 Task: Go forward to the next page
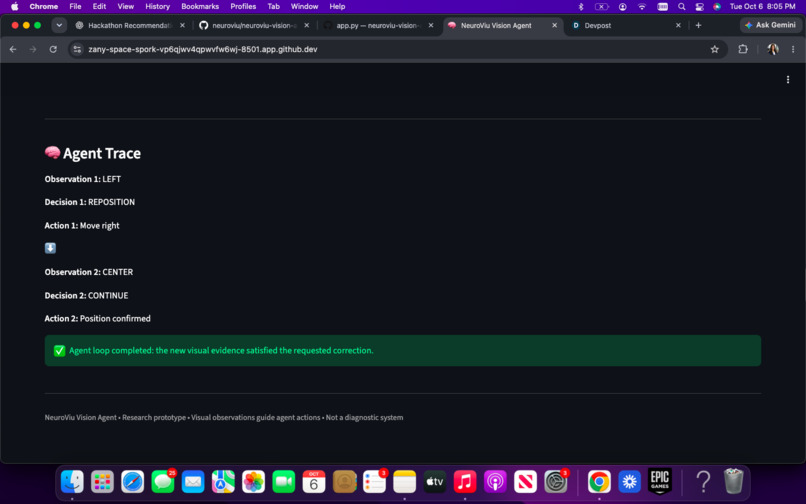point(33,49)
